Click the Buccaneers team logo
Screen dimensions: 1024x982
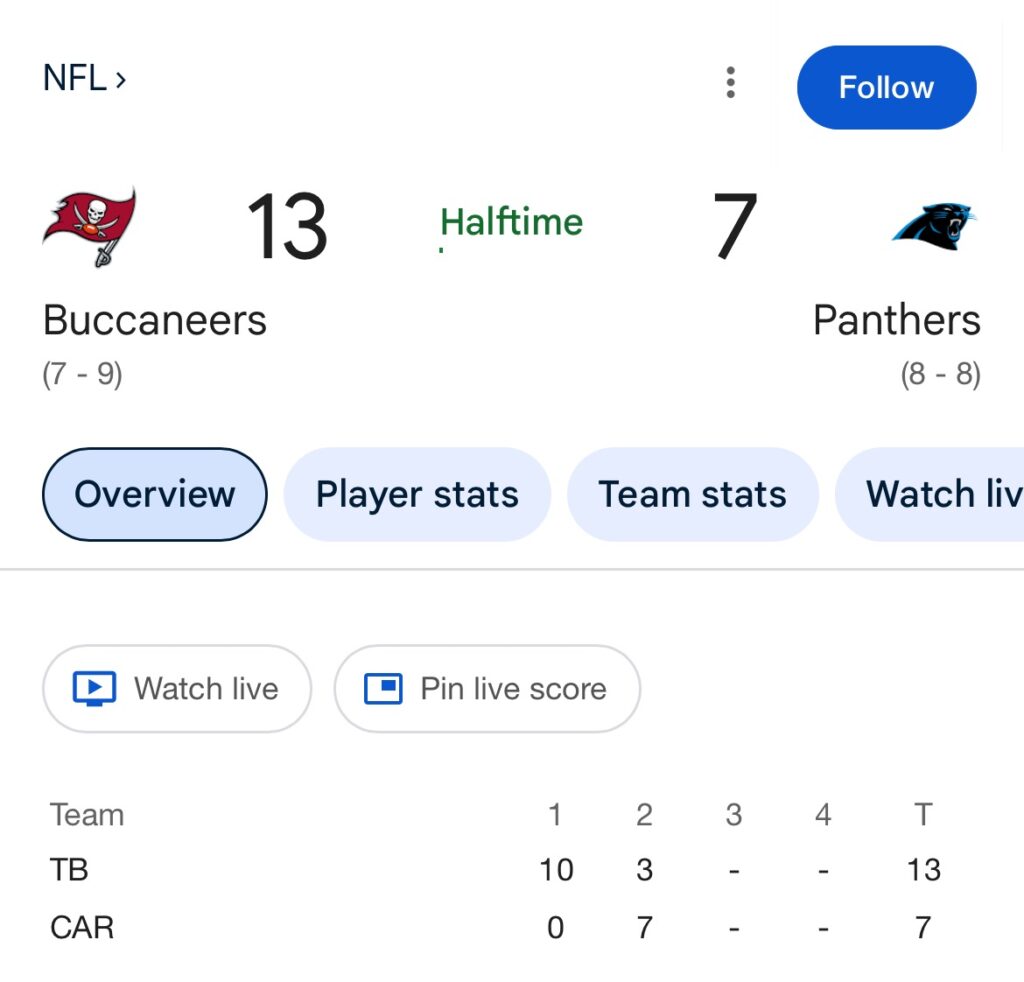pos(90,226)
